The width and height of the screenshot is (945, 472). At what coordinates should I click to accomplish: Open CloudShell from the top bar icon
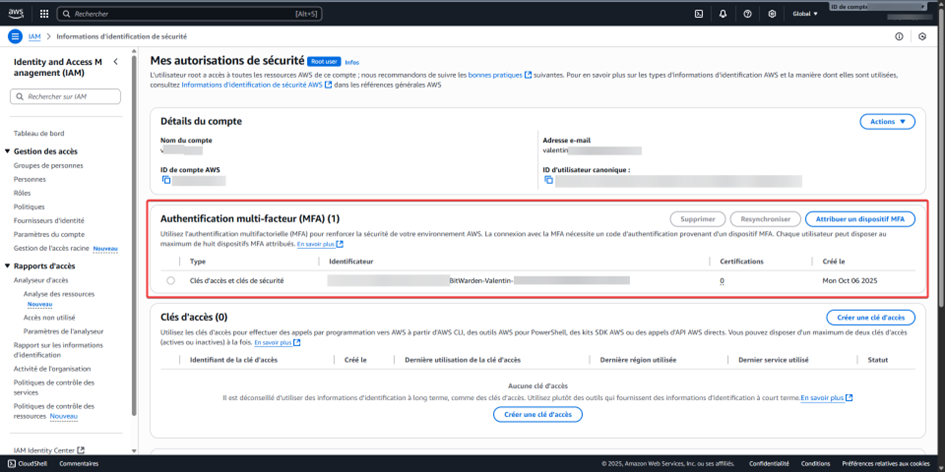point(699,13)
